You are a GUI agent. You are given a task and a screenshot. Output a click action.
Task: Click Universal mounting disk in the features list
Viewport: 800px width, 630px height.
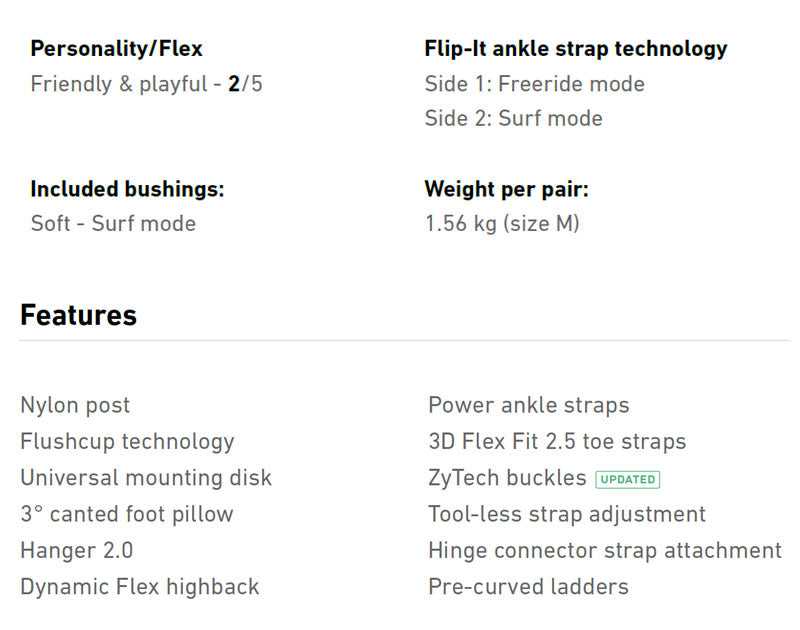click(146, 478)
